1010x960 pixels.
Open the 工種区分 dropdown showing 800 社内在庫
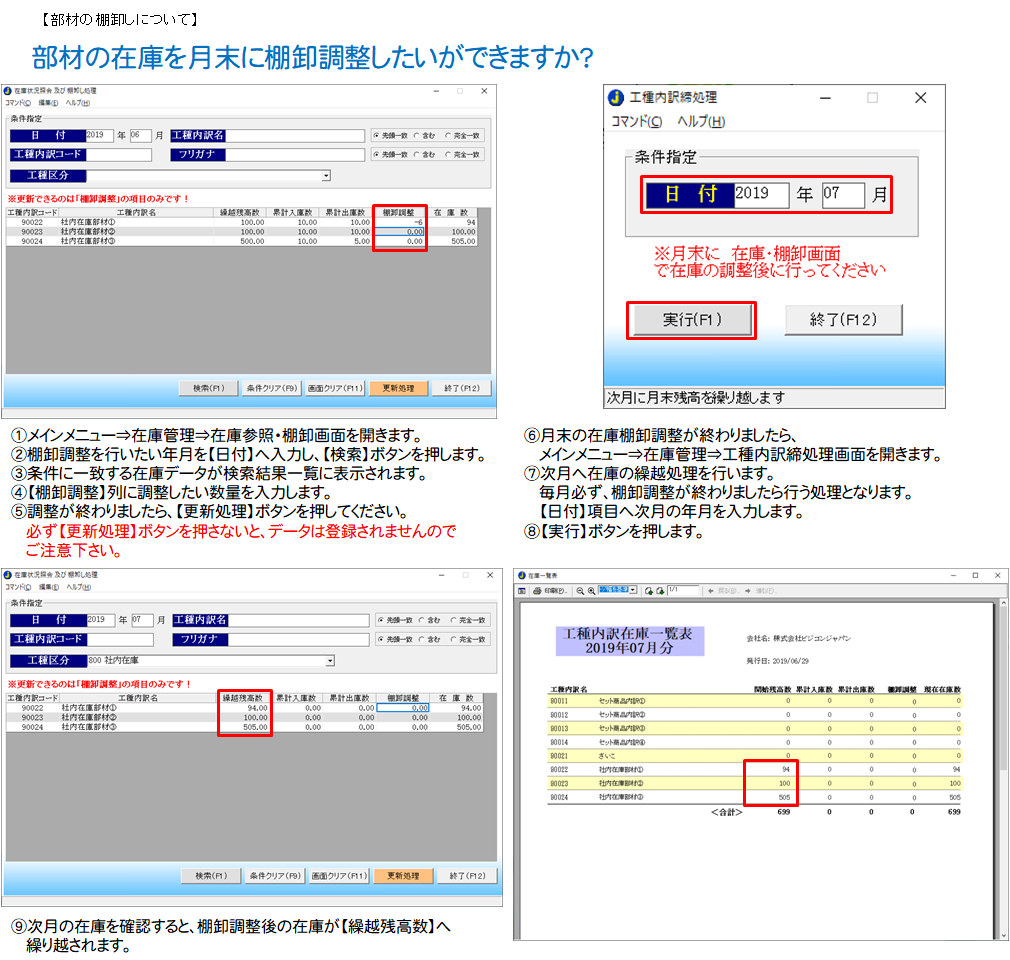point(331,661)
